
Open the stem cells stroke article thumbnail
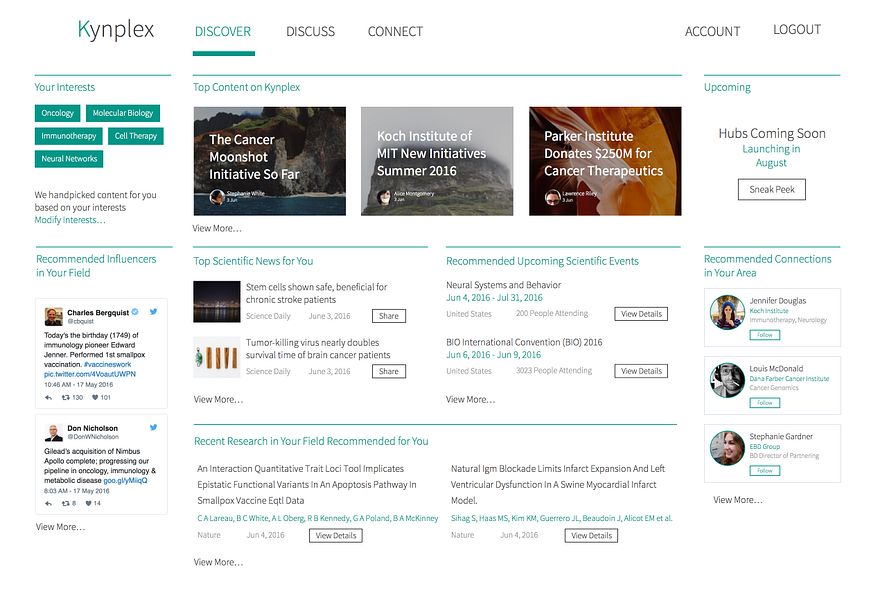pos(217,301)
